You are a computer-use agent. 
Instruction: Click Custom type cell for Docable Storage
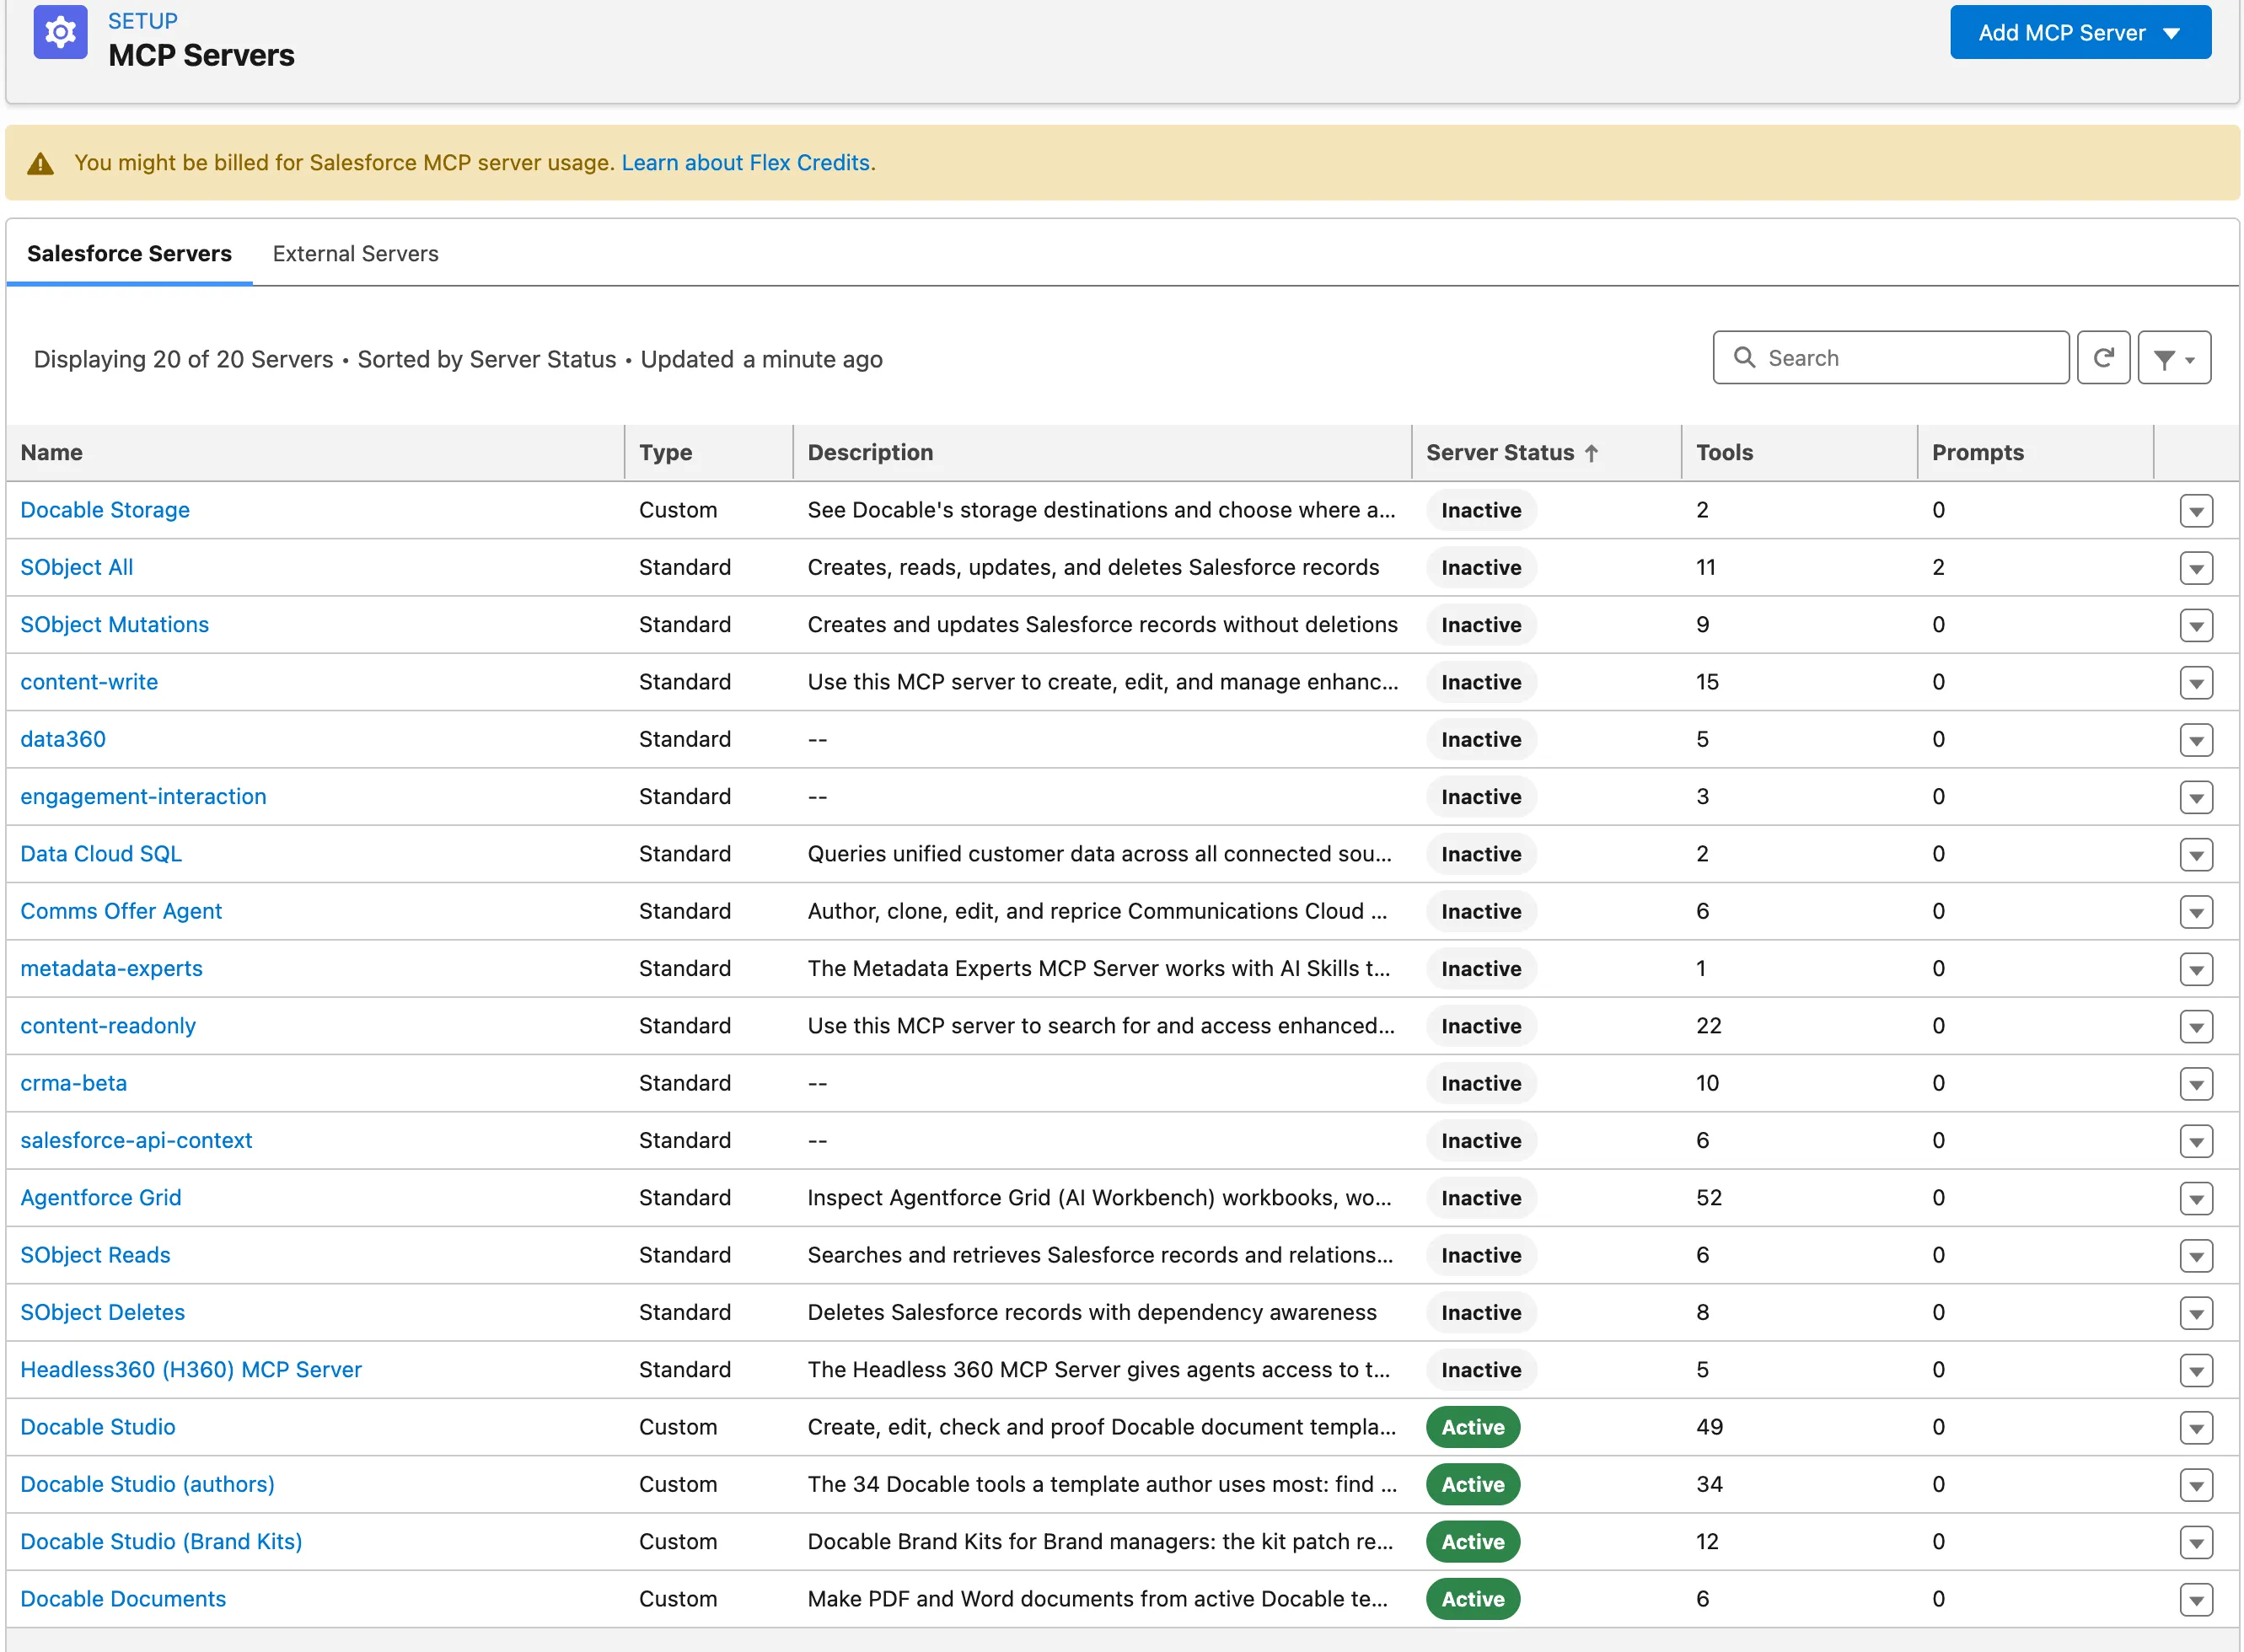click(x=678, y=511)
